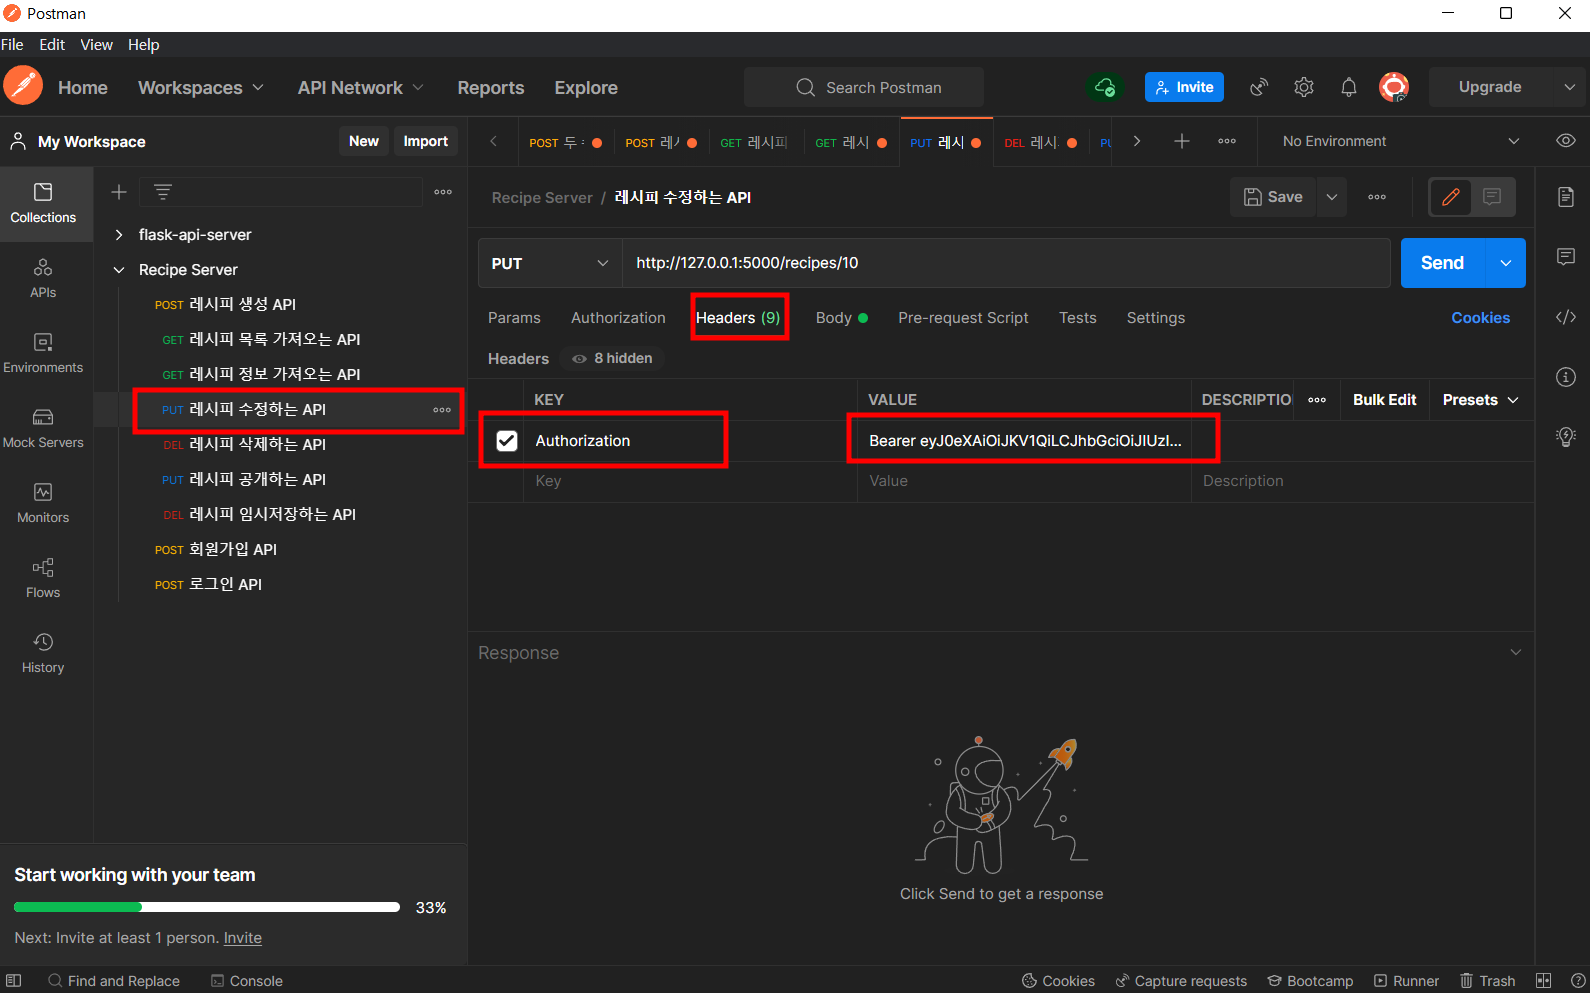Open the capture requests satellite icon

(1259, 87)
